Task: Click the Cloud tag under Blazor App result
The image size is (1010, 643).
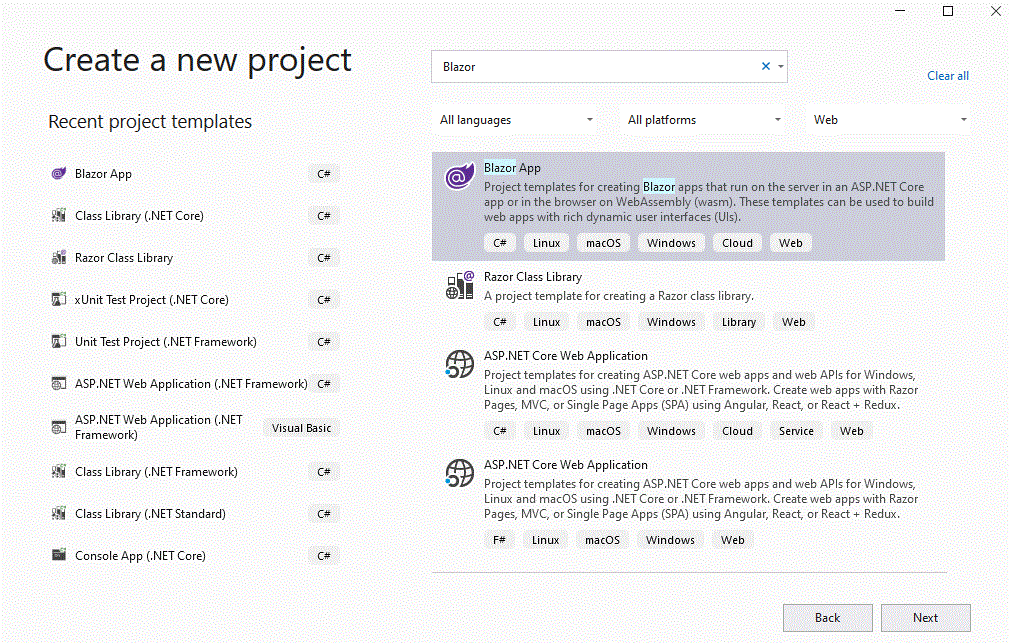Action: pyautogui.click(x=738, y=243)
